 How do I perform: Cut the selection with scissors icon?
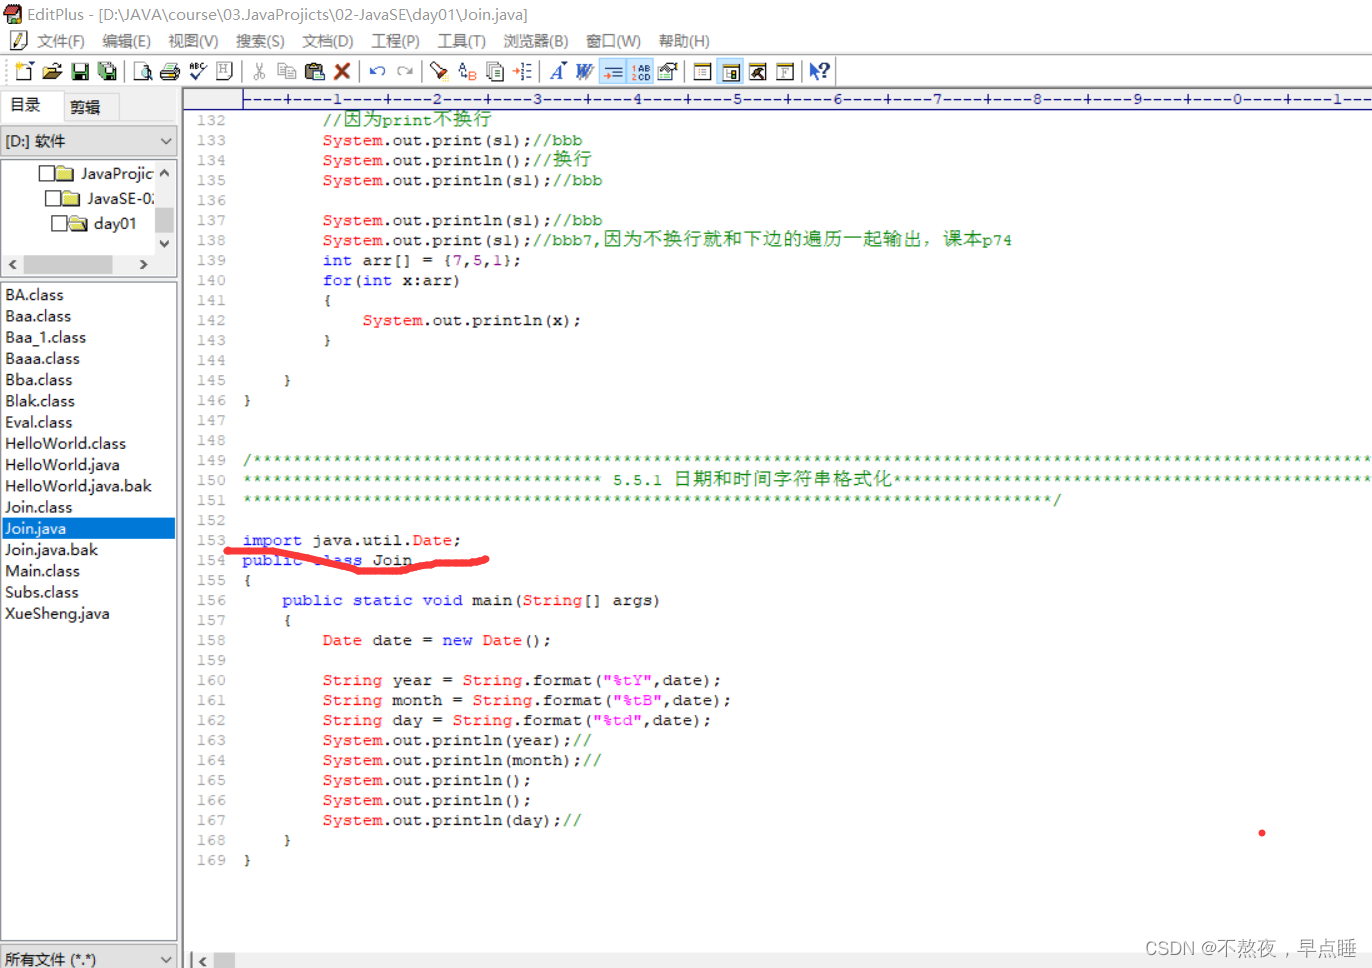click(259, 71)
